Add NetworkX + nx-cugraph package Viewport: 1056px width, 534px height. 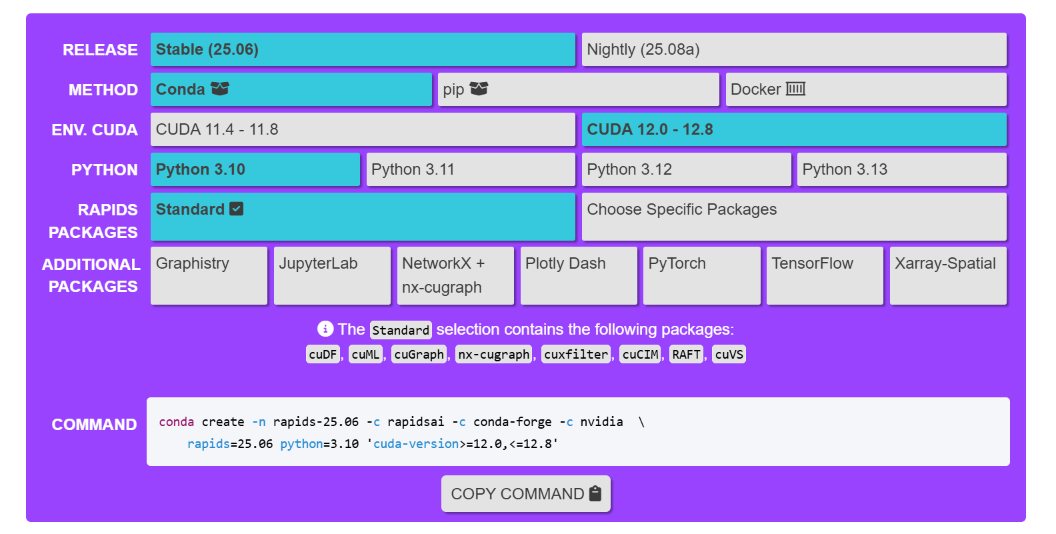[x=455, y=275]
